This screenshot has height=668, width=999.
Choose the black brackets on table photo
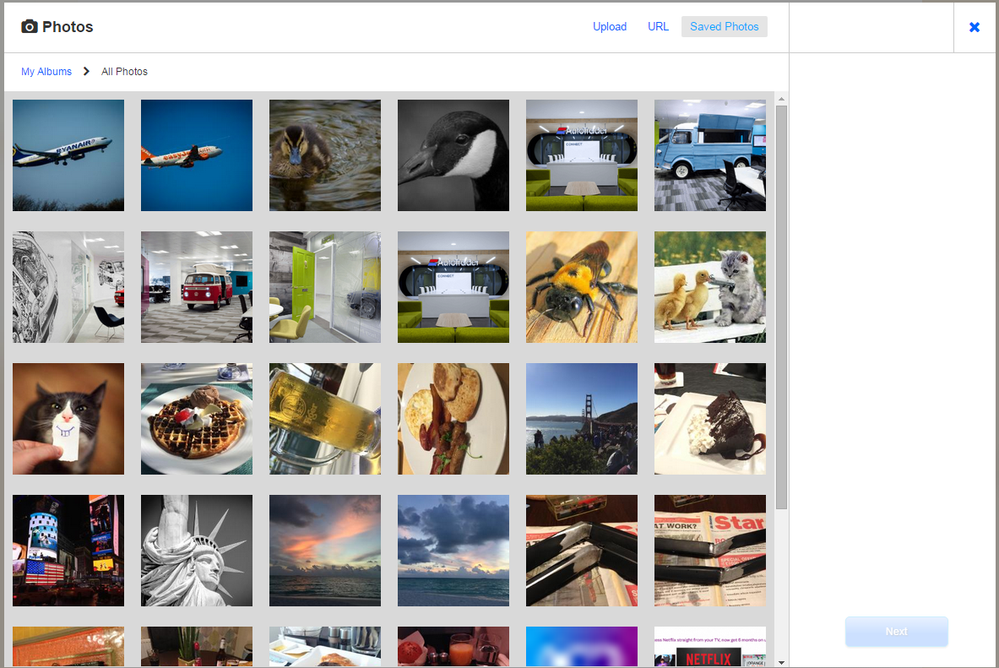582,551
